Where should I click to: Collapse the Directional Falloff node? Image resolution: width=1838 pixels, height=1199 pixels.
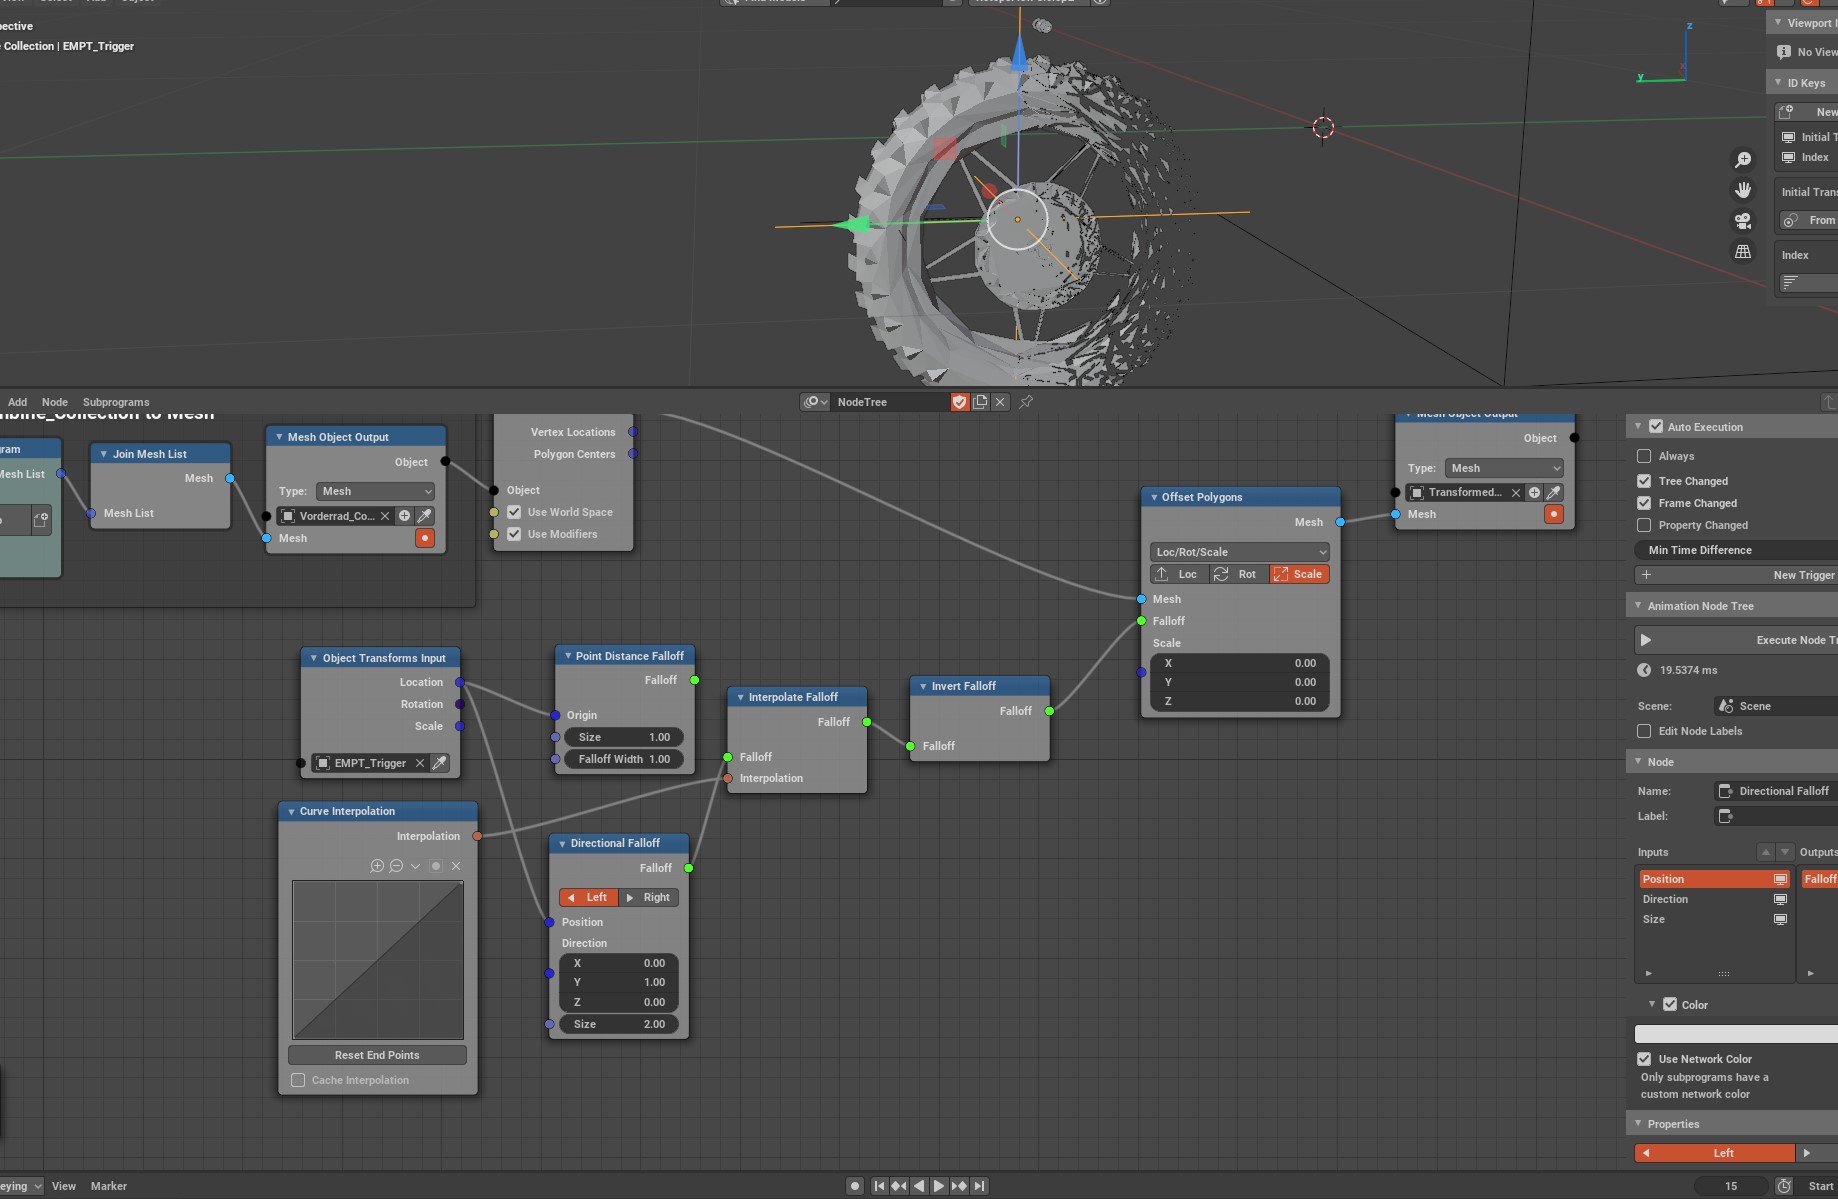[x=562, y=844]
